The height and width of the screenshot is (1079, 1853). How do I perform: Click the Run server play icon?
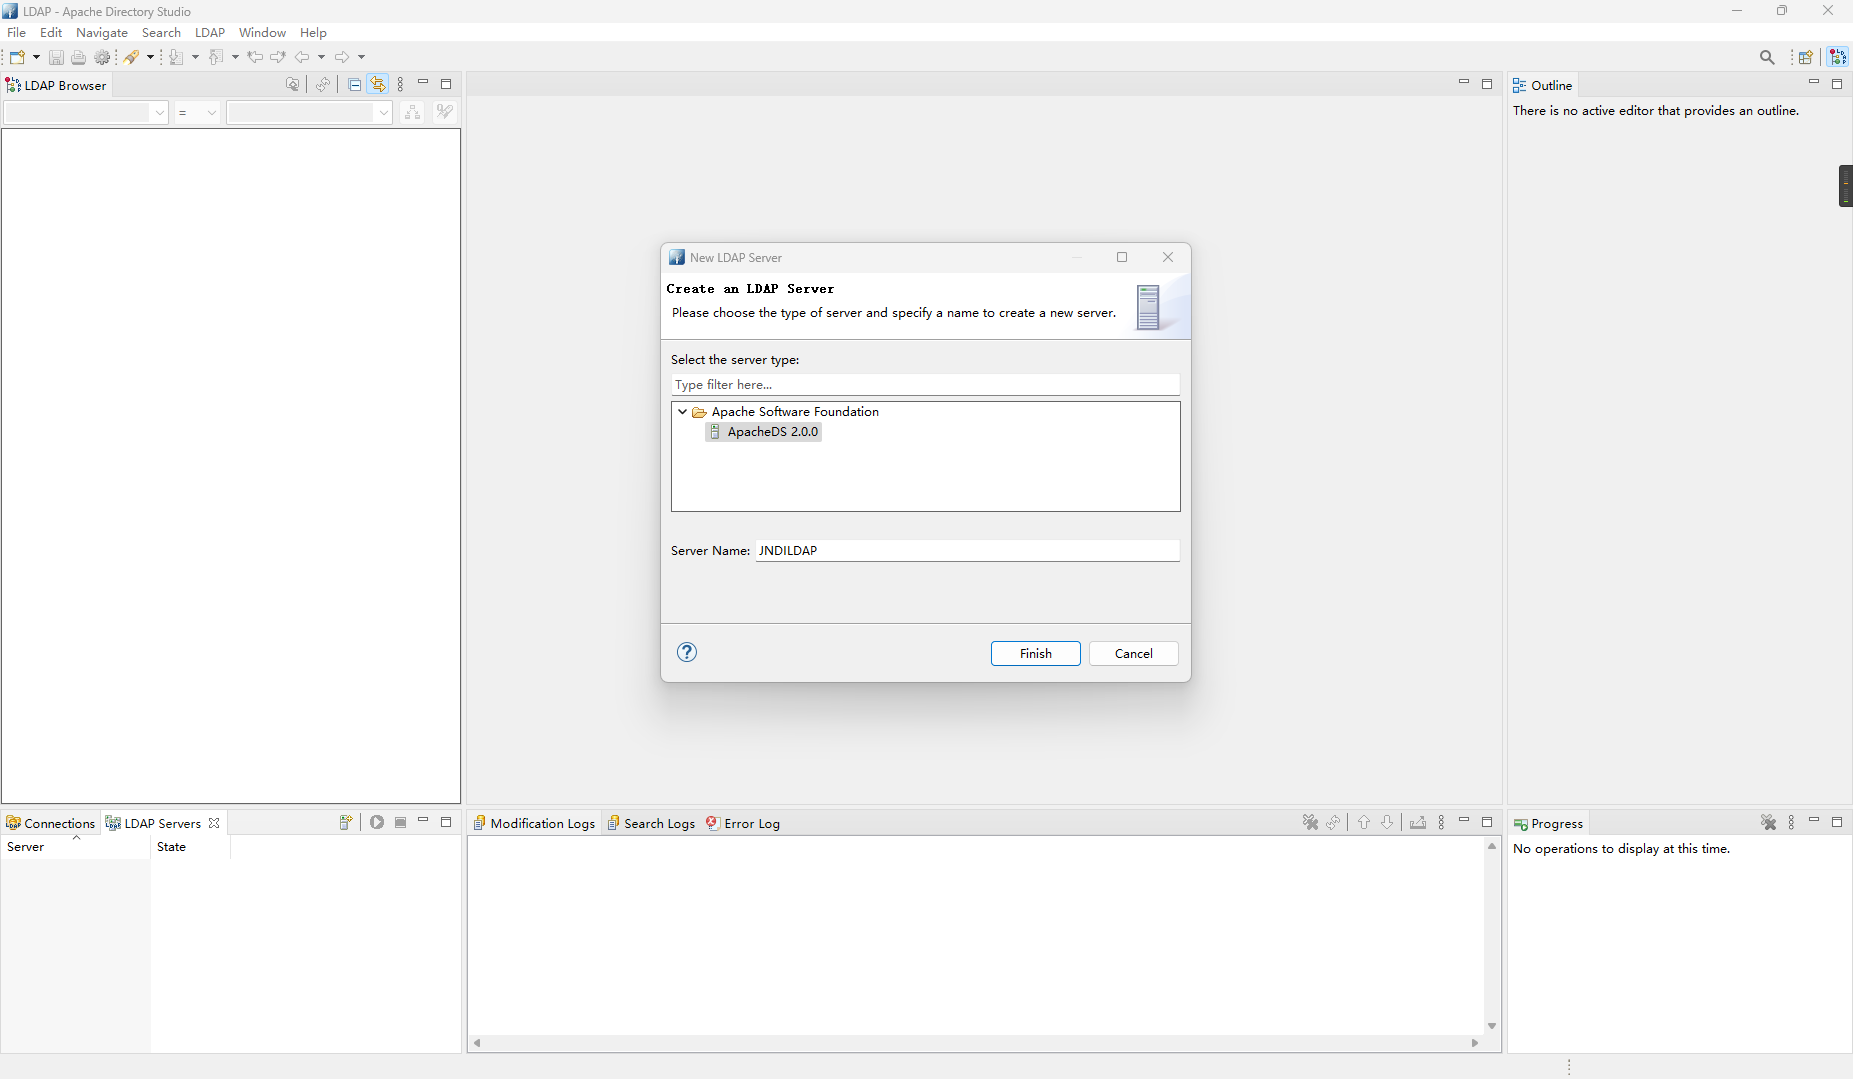[377, 822]
